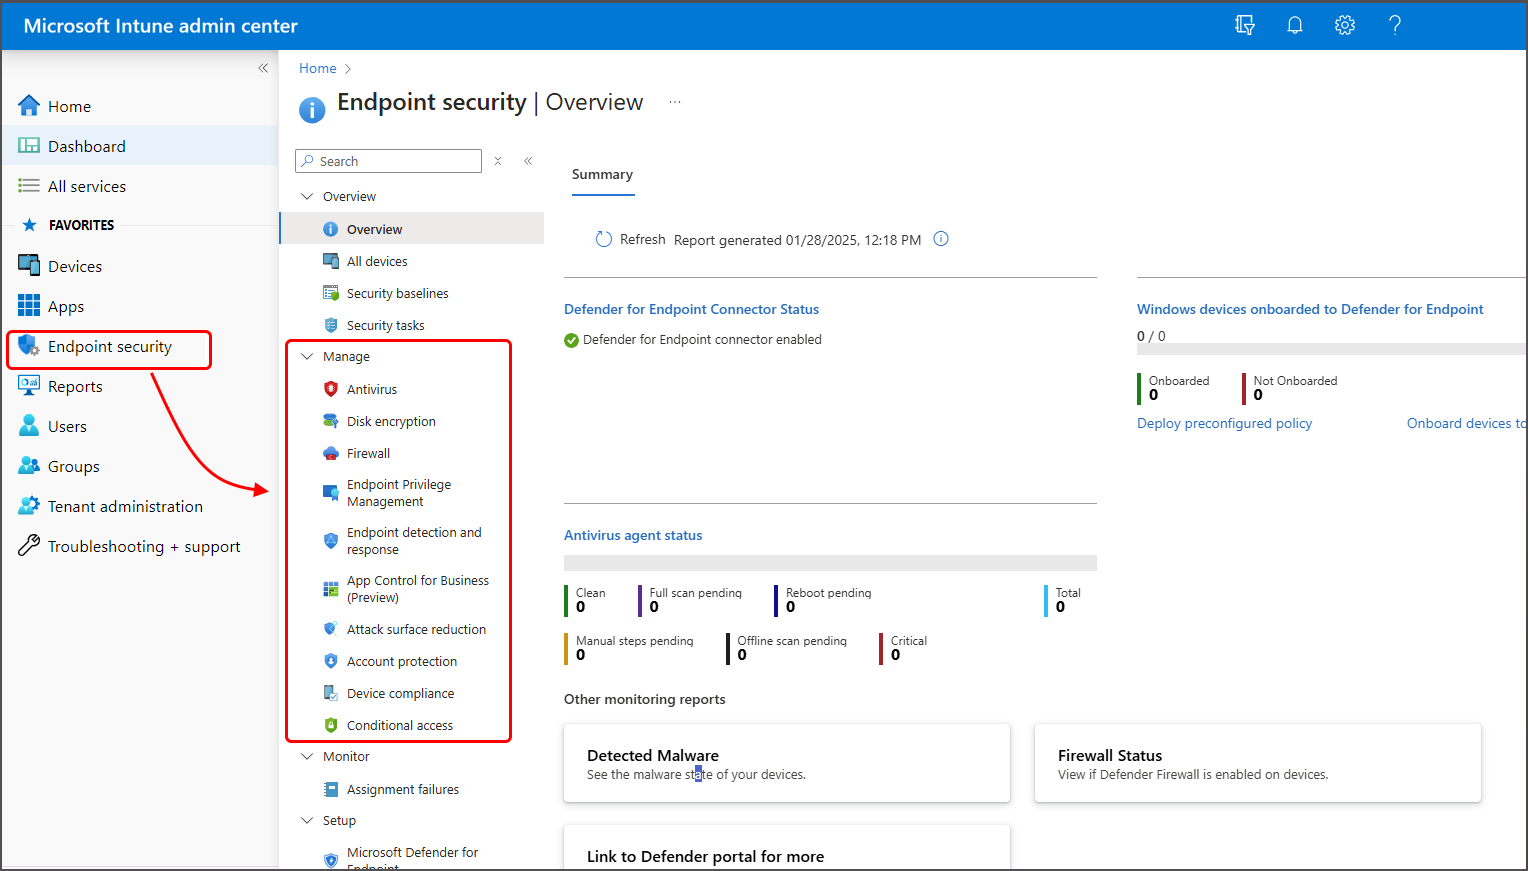Viewport: 1528px width, 871px height.
Task: Click the Onboarded green legend marker
Action: (1141, 388)
